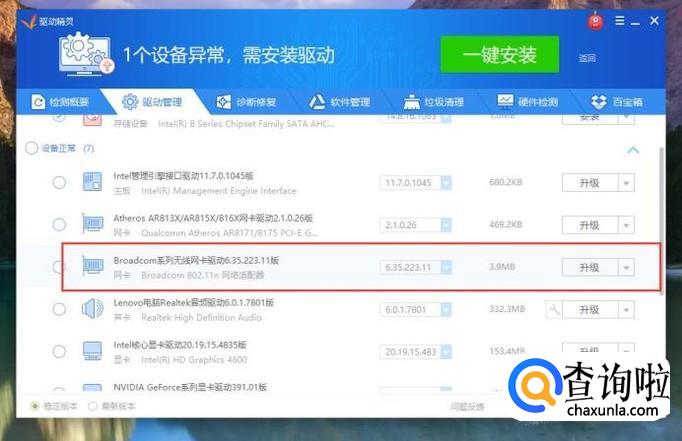This screenshot has height=441, width=682.
Task: Select the Atheros 网卡驱动 row radio
Action: (59, 224)
